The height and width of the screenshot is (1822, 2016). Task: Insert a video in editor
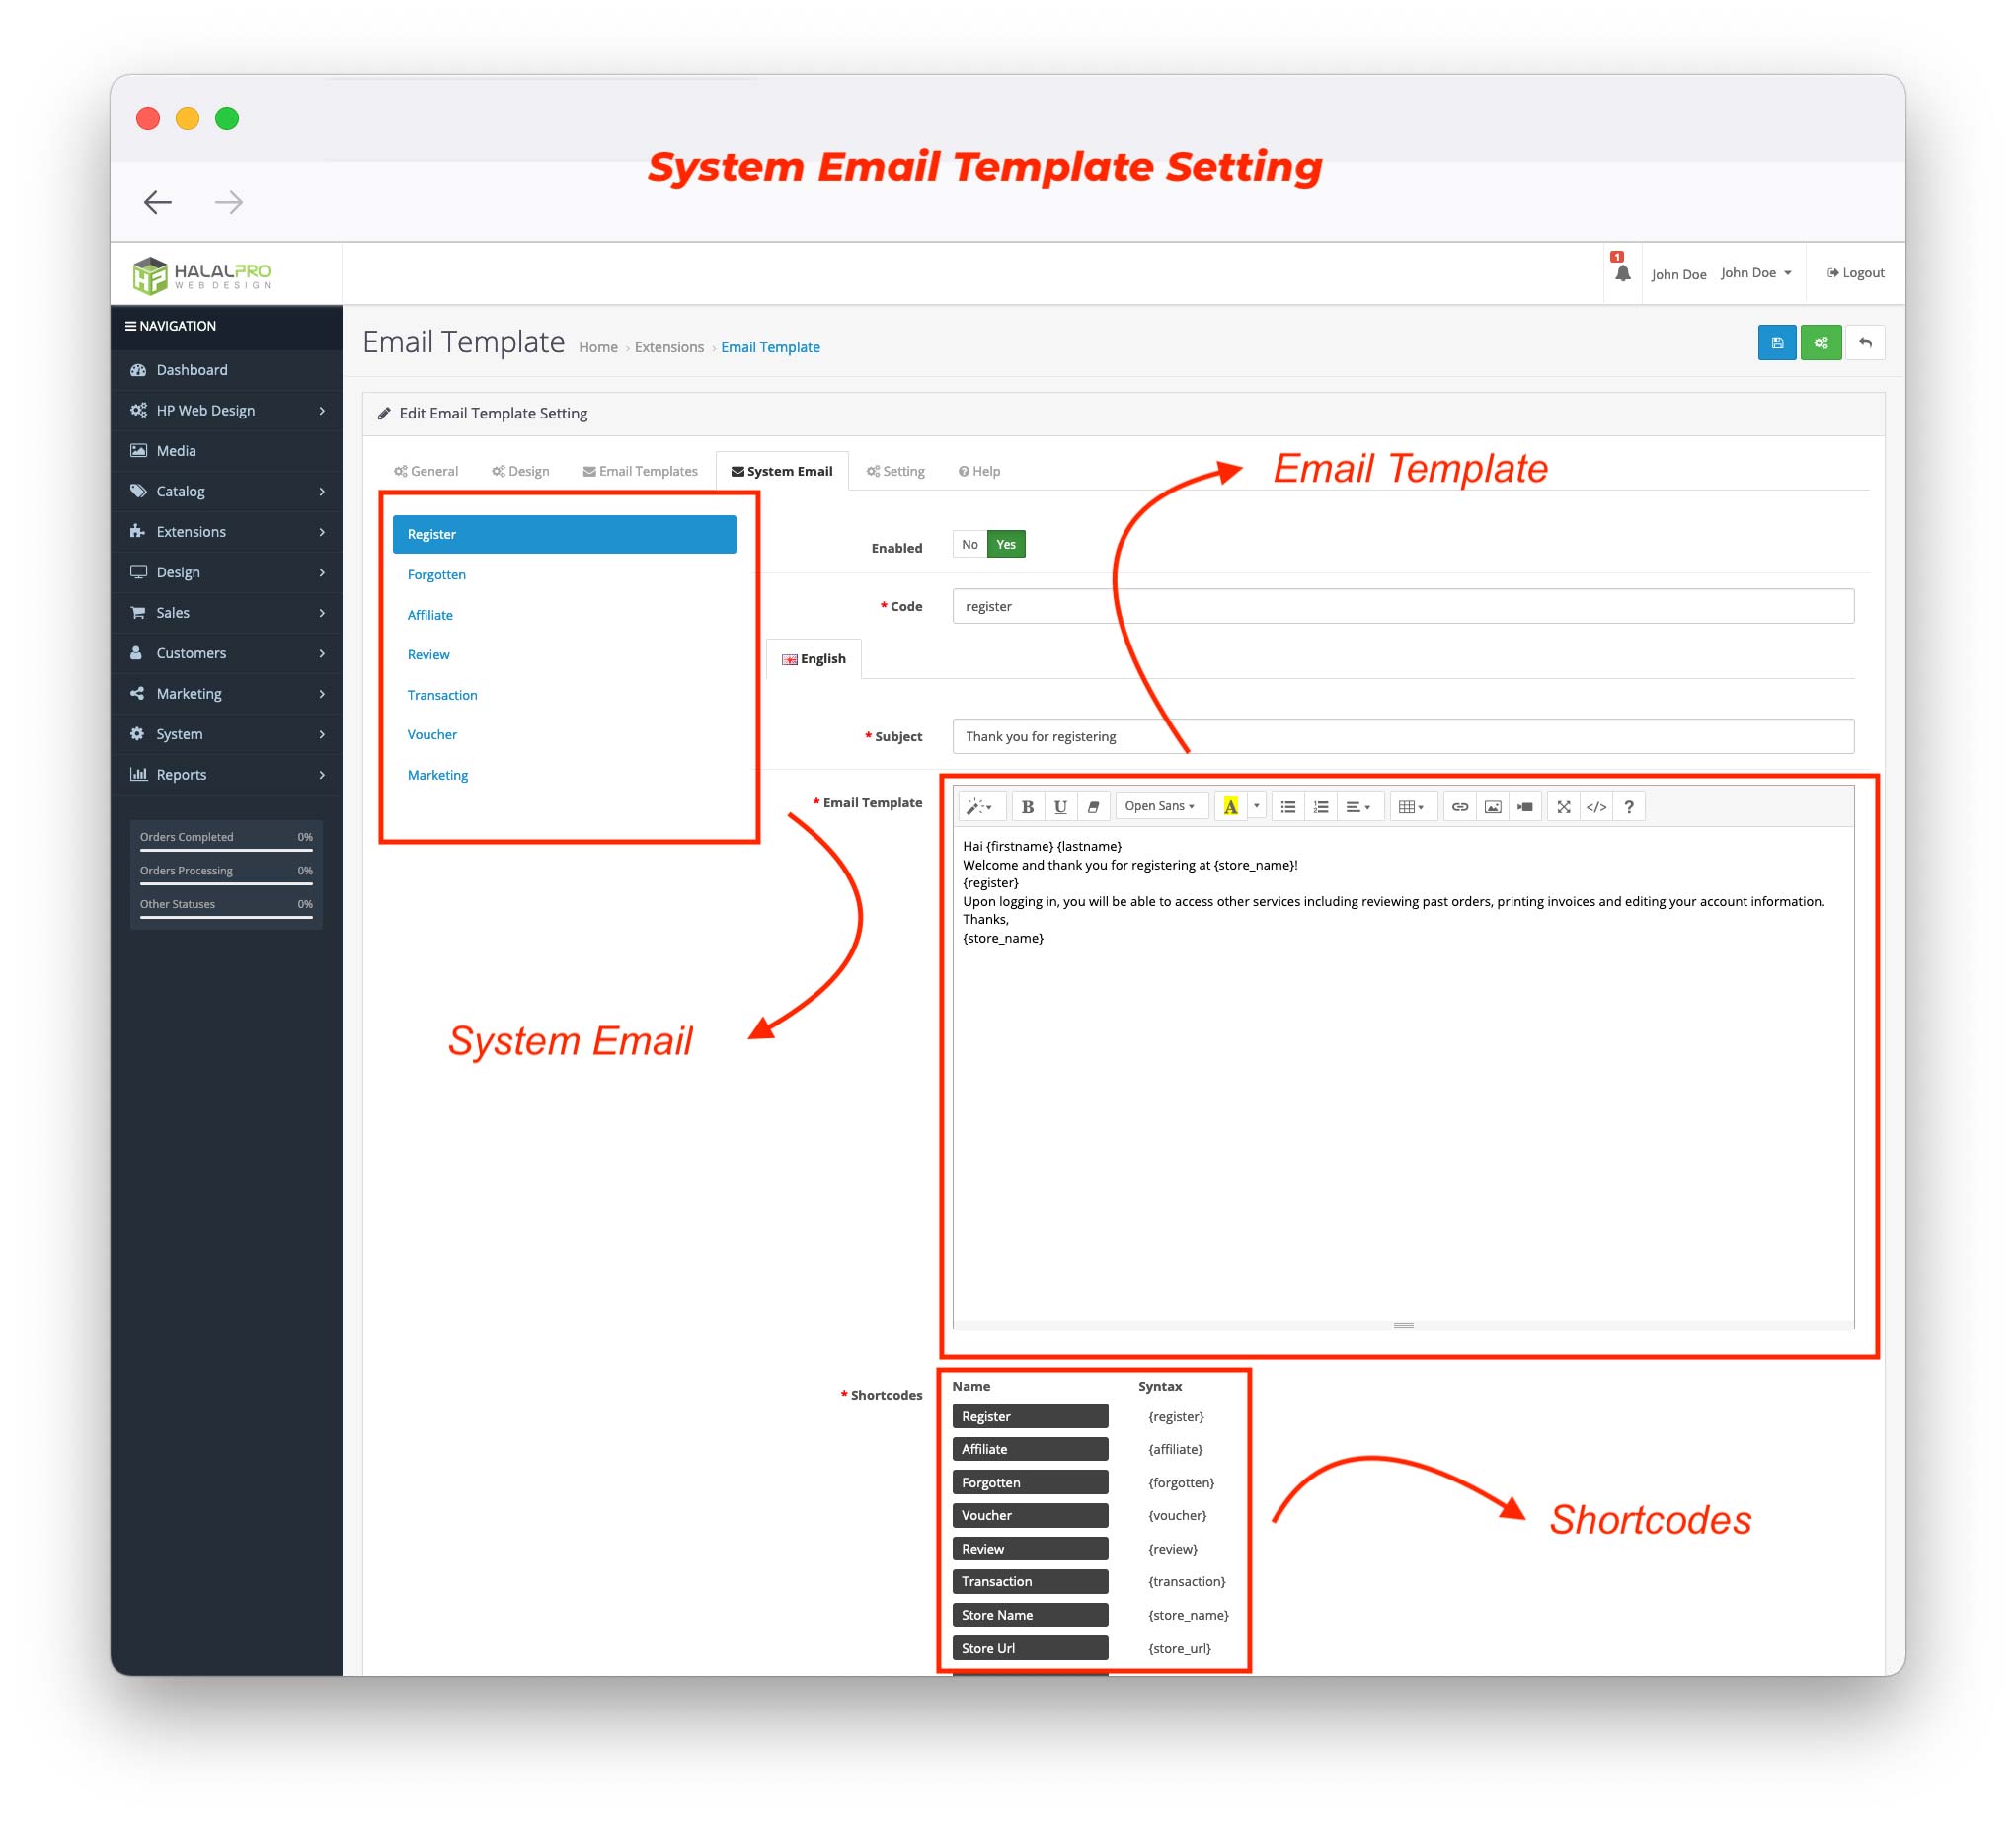click(x=1525, y=807)
